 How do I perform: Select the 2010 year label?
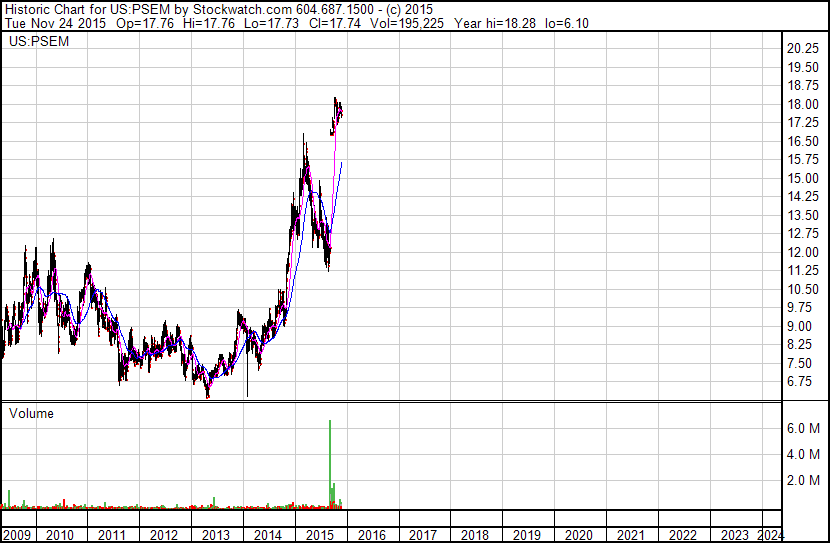coord(60,535)
